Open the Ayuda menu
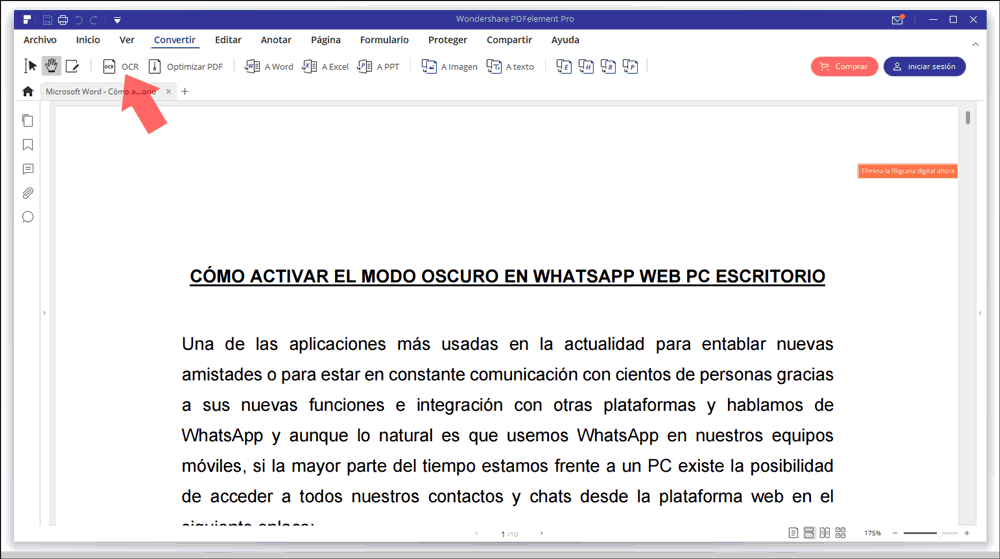Screen dimensions: 1000x559 pyautogui.click(x=565, y=40)
